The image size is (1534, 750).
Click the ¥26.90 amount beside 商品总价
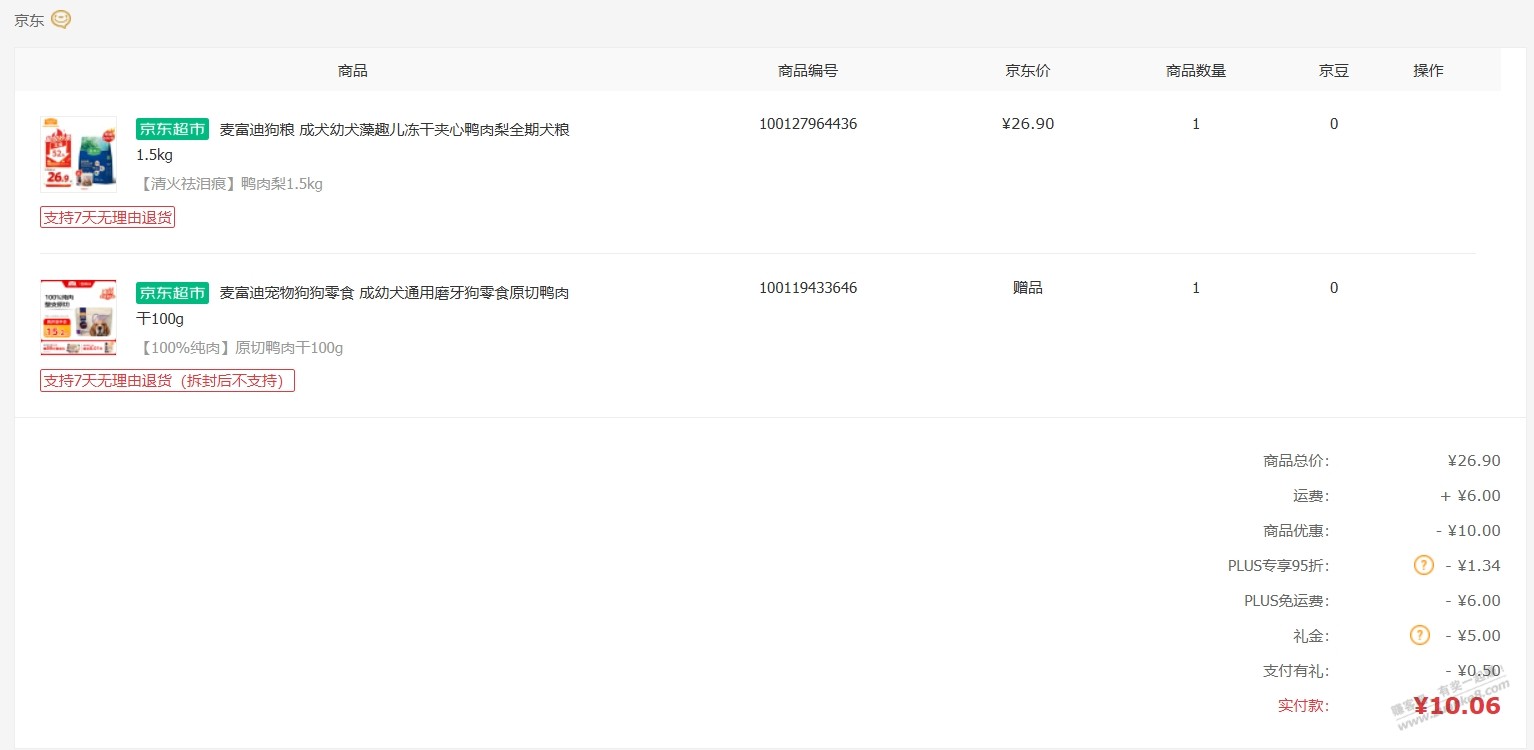click(1474, 461)
